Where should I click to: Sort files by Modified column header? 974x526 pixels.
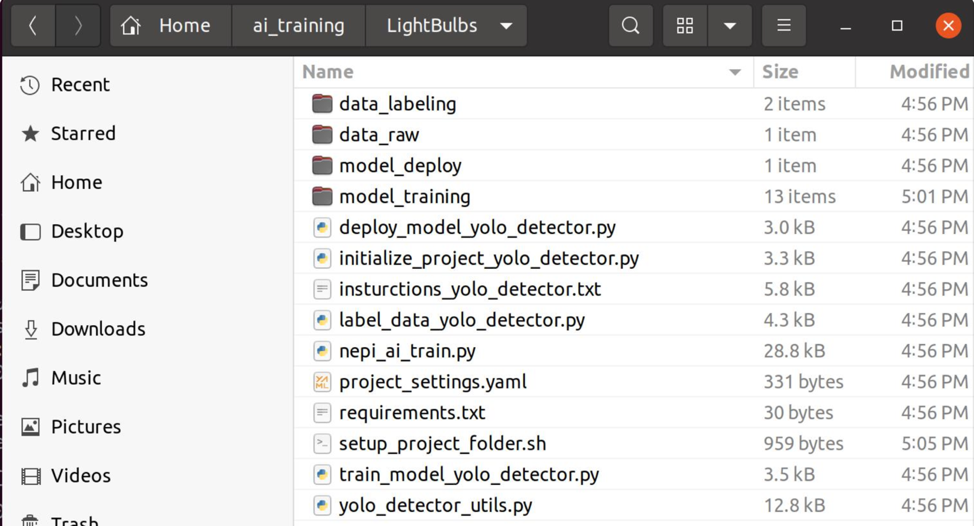[x=929, y=72]
